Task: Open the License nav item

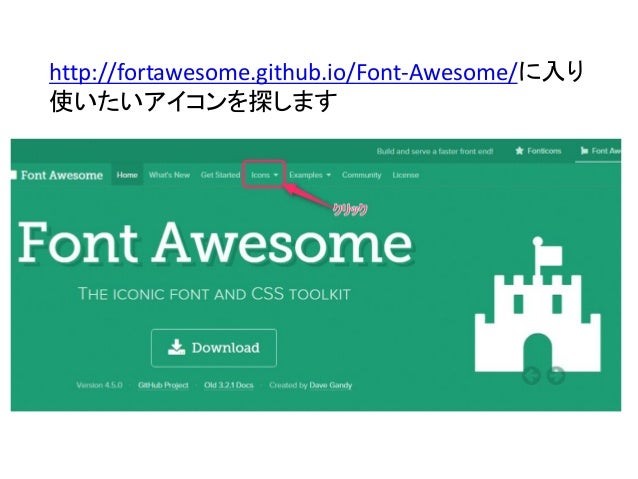Action: 406,175
